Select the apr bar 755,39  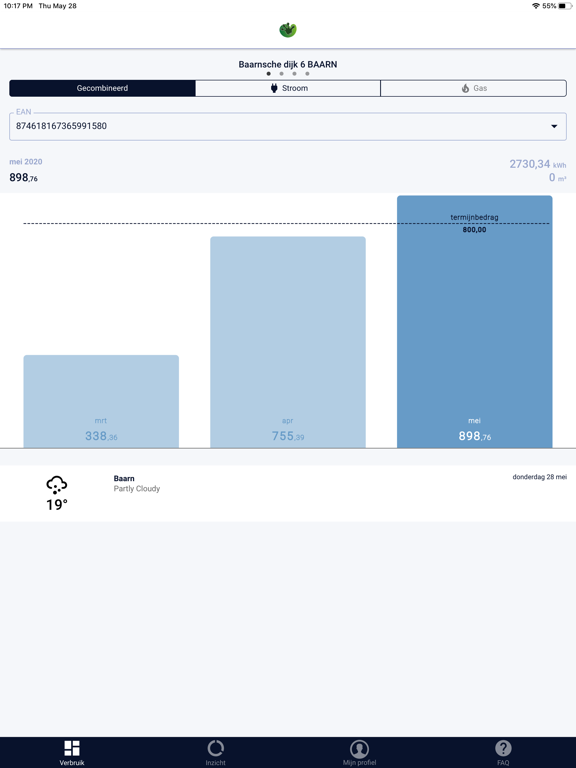point(288,342)
